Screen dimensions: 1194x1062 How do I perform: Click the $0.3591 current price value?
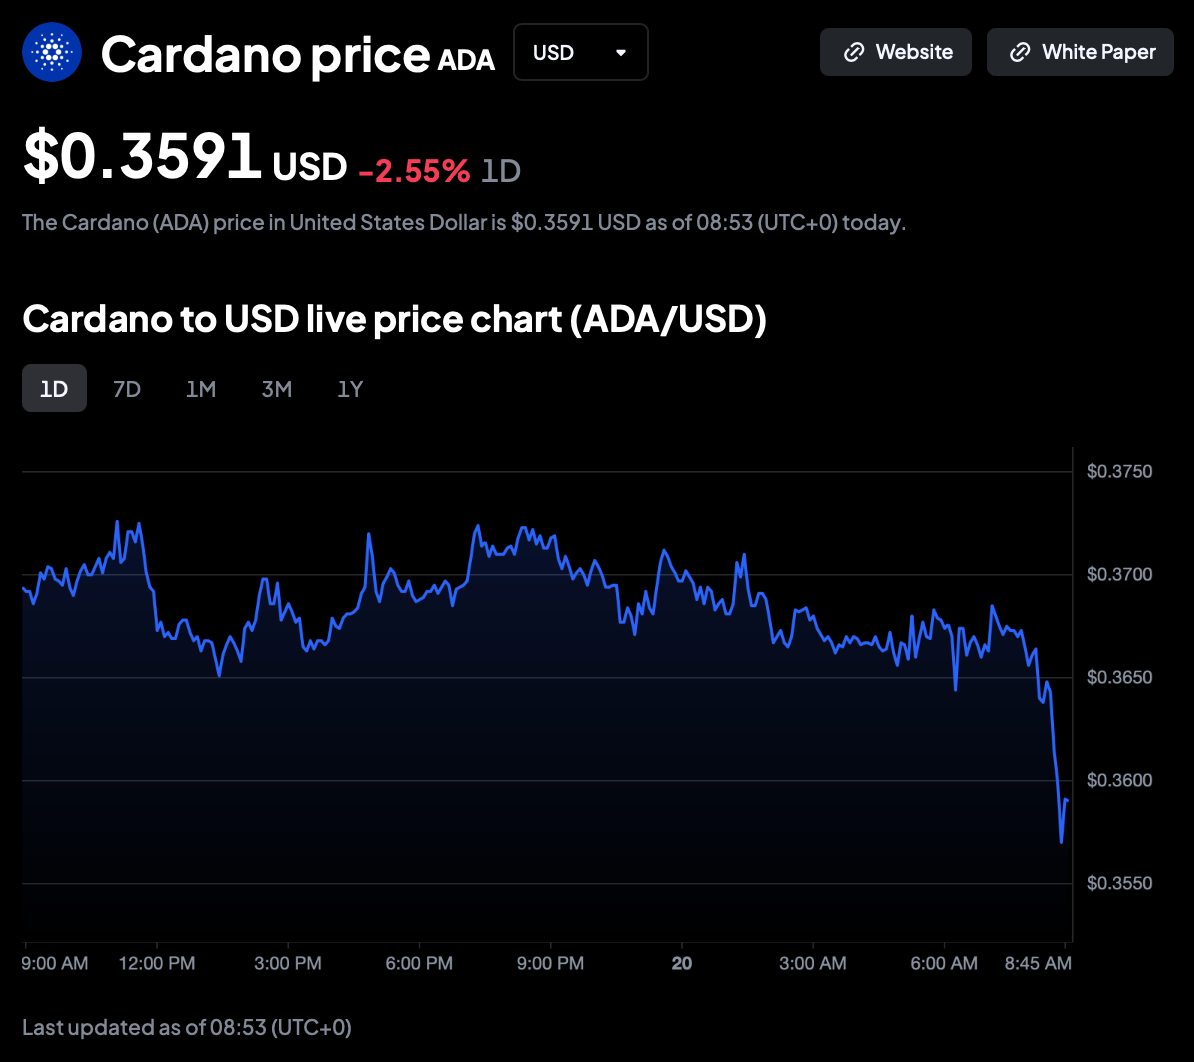coord(143,159)
